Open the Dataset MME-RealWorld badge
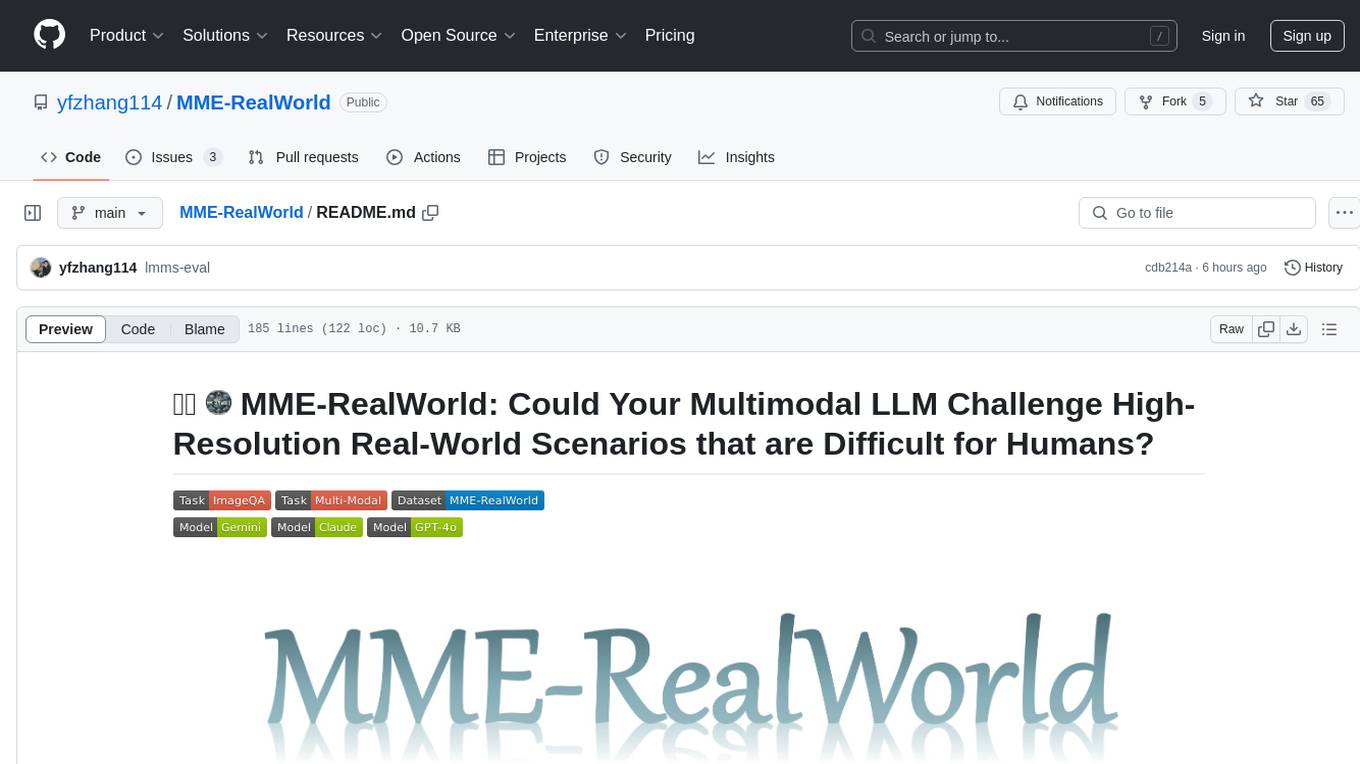 pyautogui.click(x=468, y=500)
